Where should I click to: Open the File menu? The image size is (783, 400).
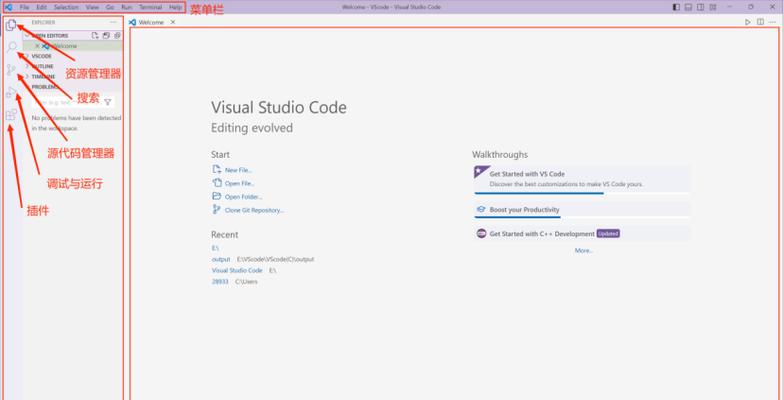[x=24, y=7]
